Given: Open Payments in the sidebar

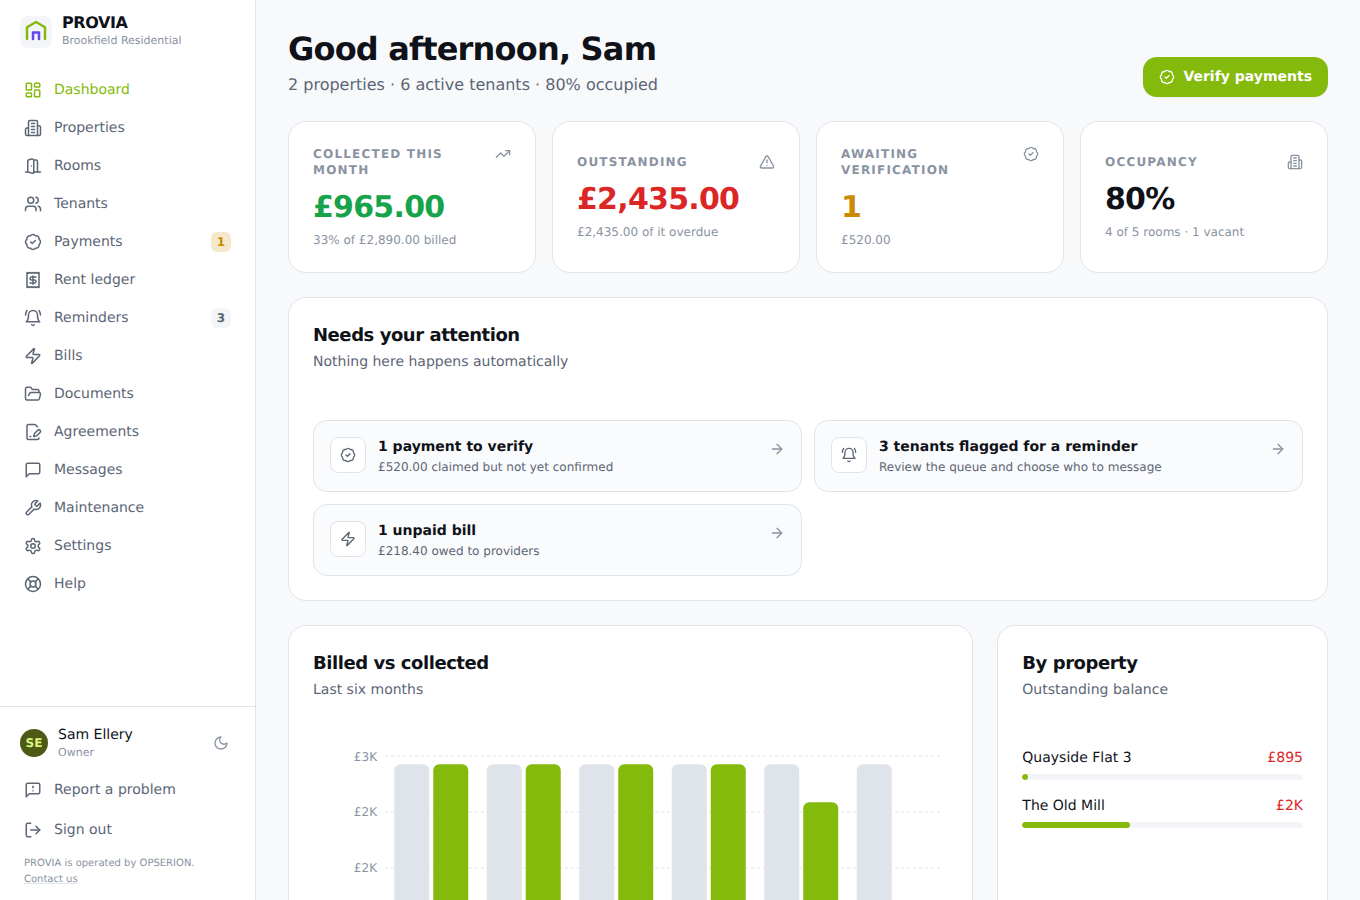Looking at the screenshot, I should [x=128, y=242].
